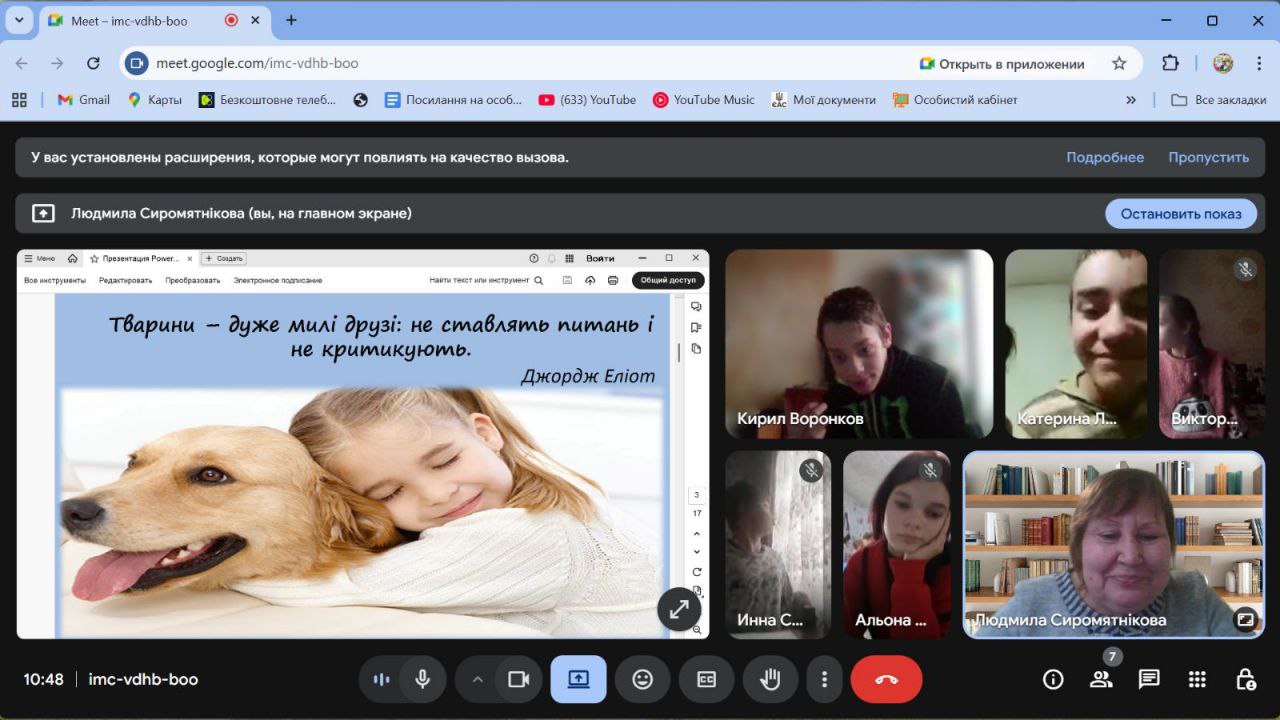Show the participants list
The width and height of the screenshot is (1280, 720).
[1101, 679]
